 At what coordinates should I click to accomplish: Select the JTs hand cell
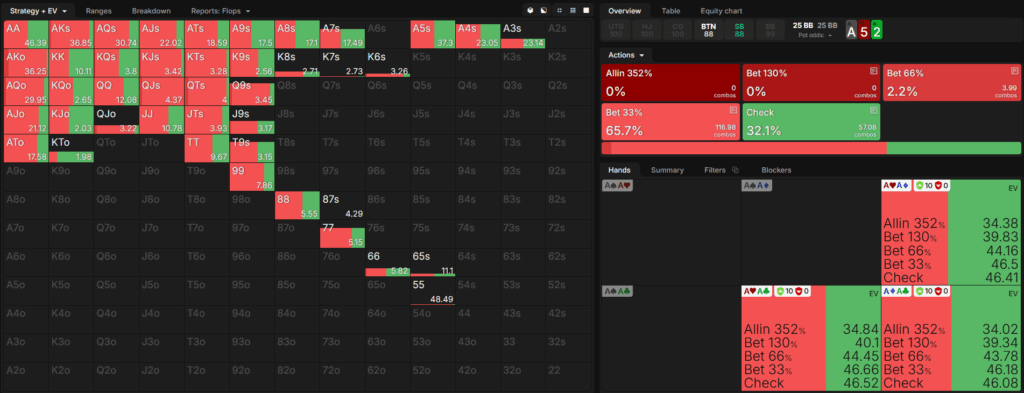[206, 120]
